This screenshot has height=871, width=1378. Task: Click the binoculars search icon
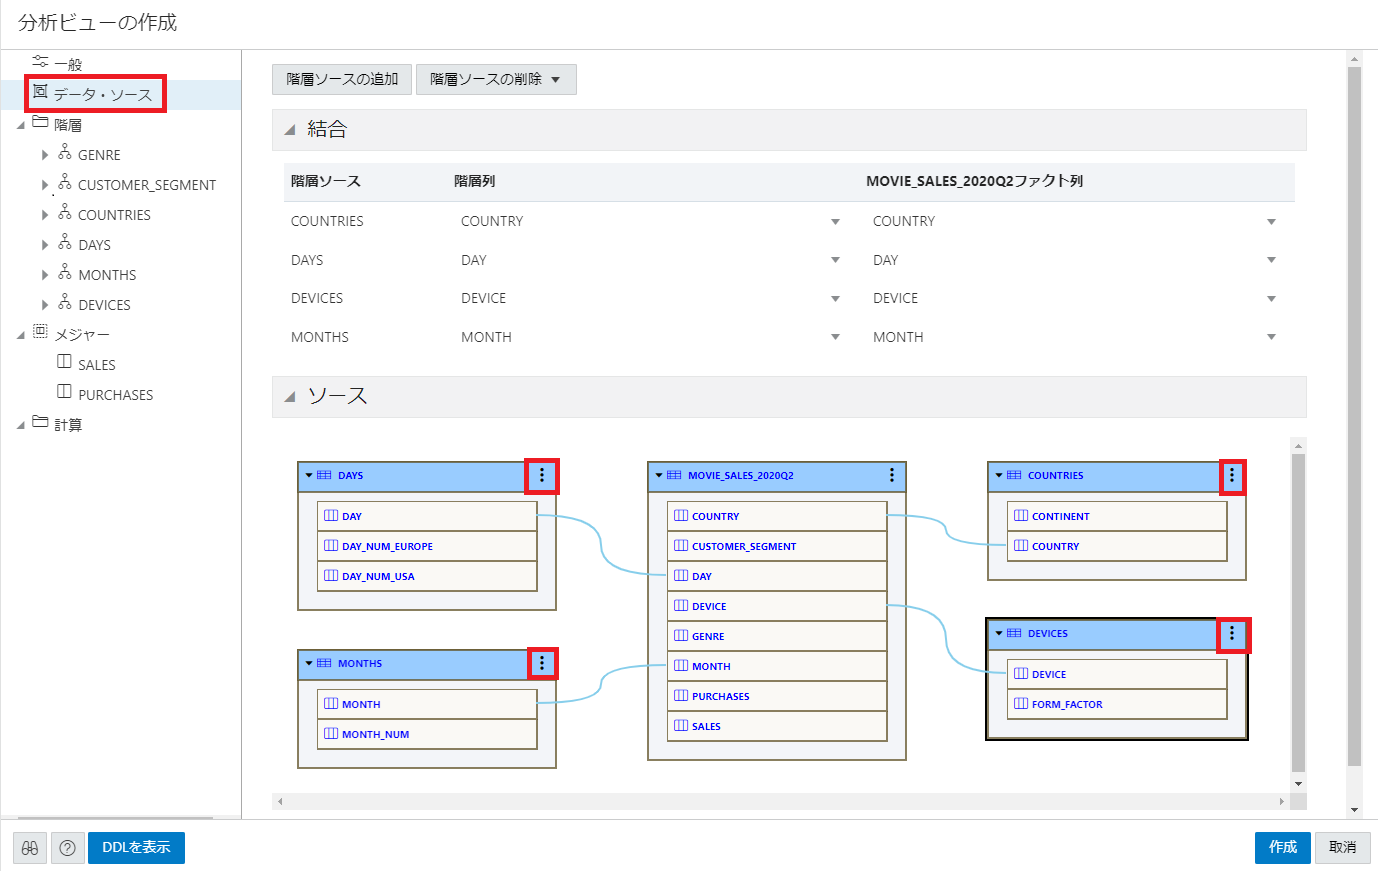[30, 848]
